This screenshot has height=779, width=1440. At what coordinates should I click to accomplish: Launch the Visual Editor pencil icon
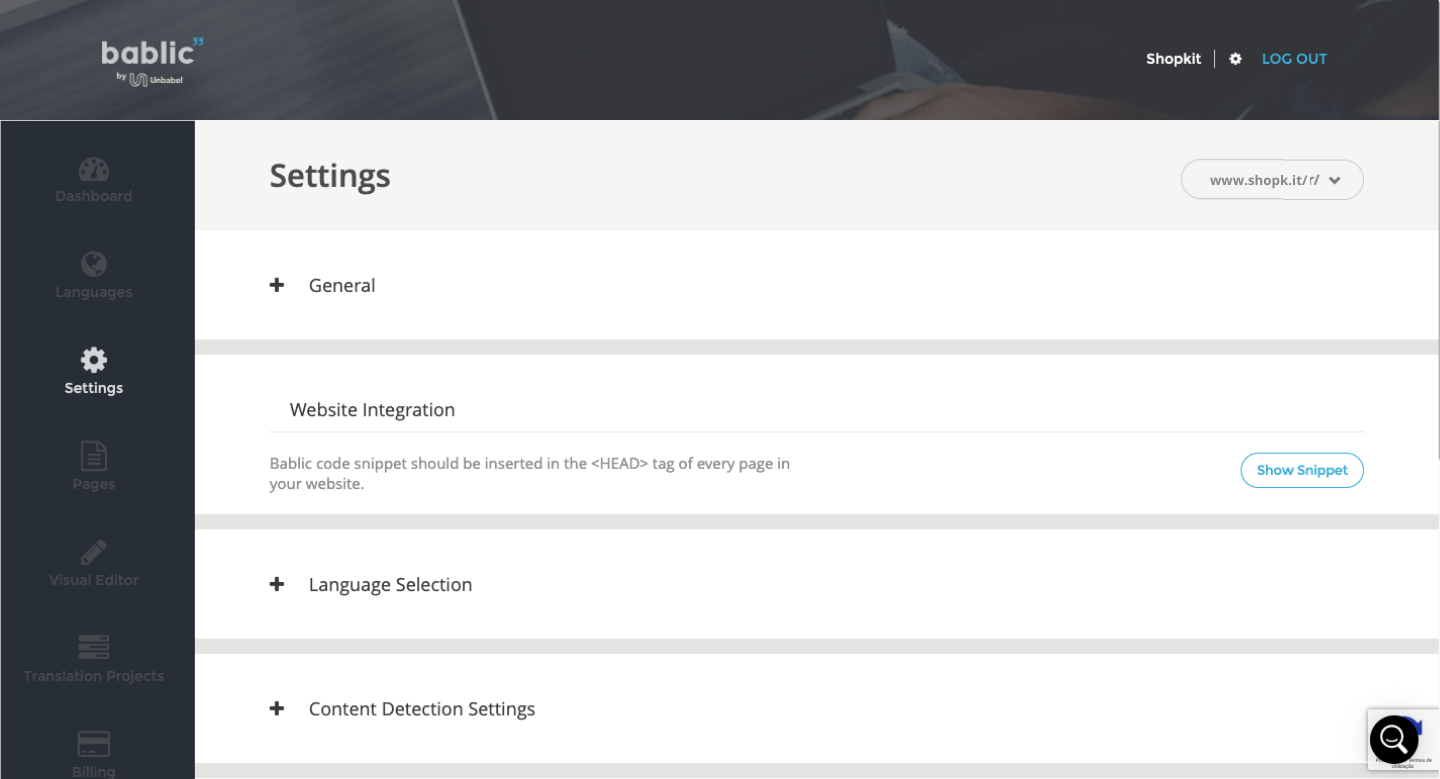94,552
